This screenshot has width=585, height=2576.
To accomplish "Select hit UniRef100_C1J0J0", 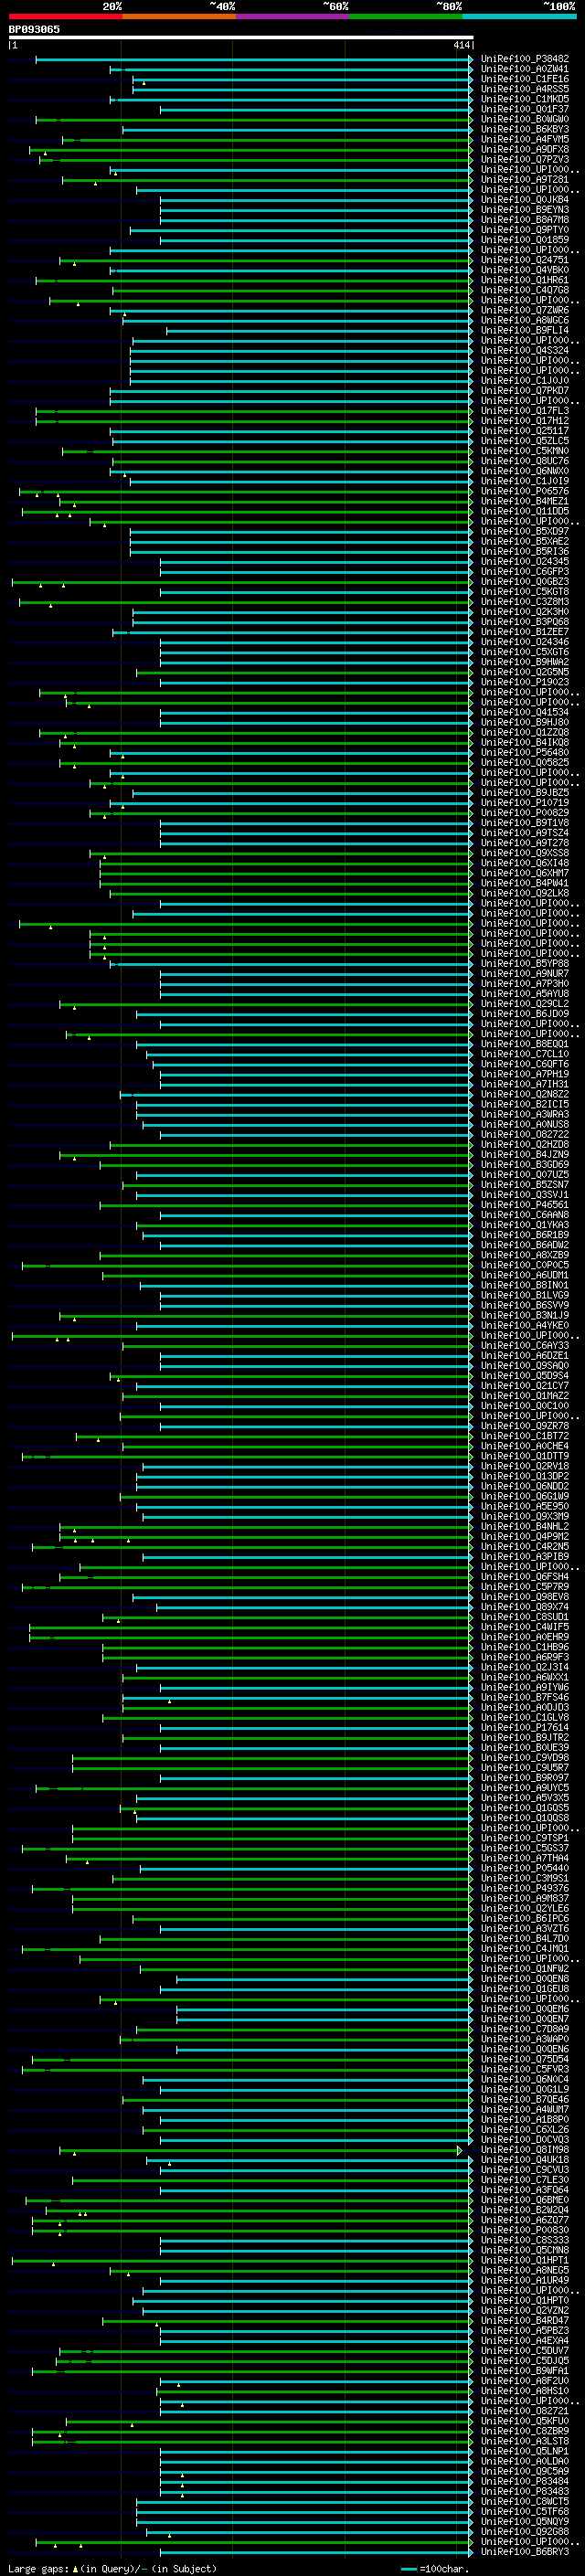I will pos(525,380).
